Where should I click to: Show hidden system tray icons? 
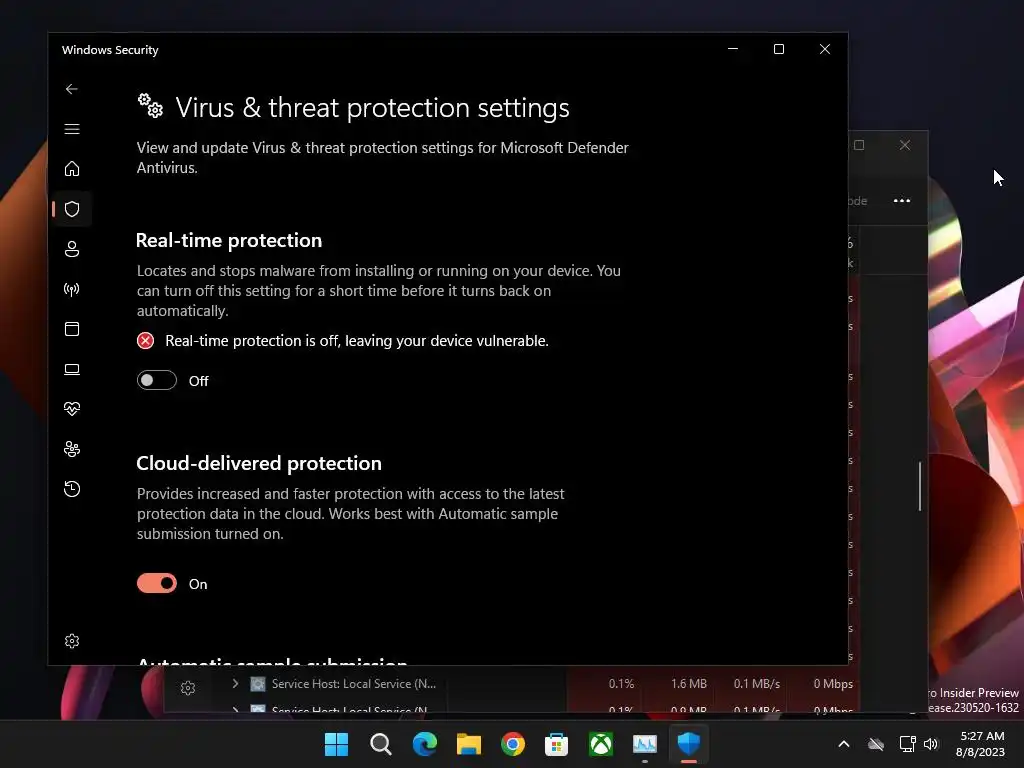tap(844, 744)
